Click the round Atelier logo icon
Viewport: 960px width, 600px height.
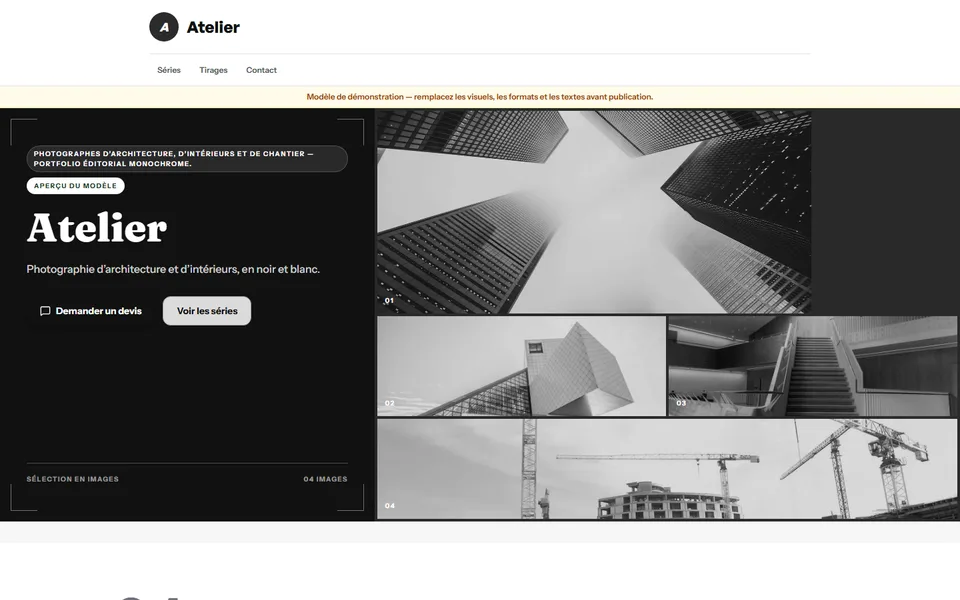[x=163, y=27]
